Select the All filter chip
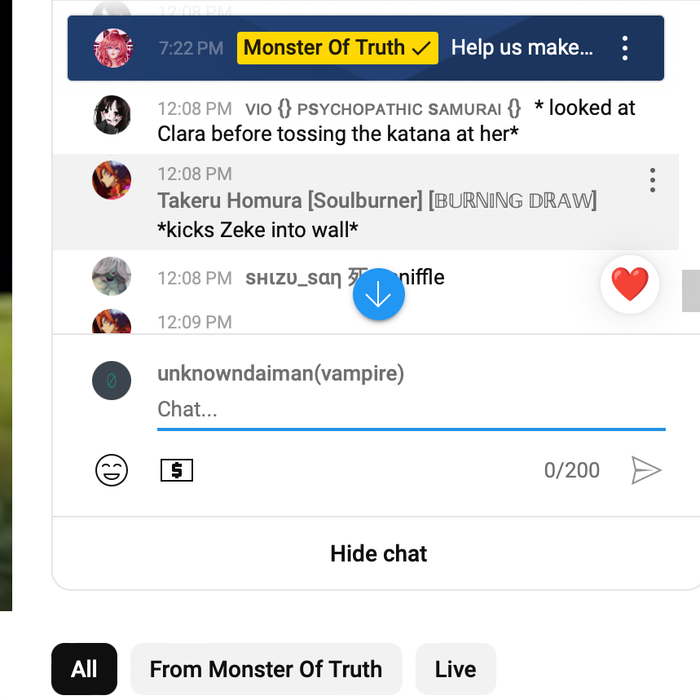This screenshot has height=700, width=700. (x=84, y=669)
